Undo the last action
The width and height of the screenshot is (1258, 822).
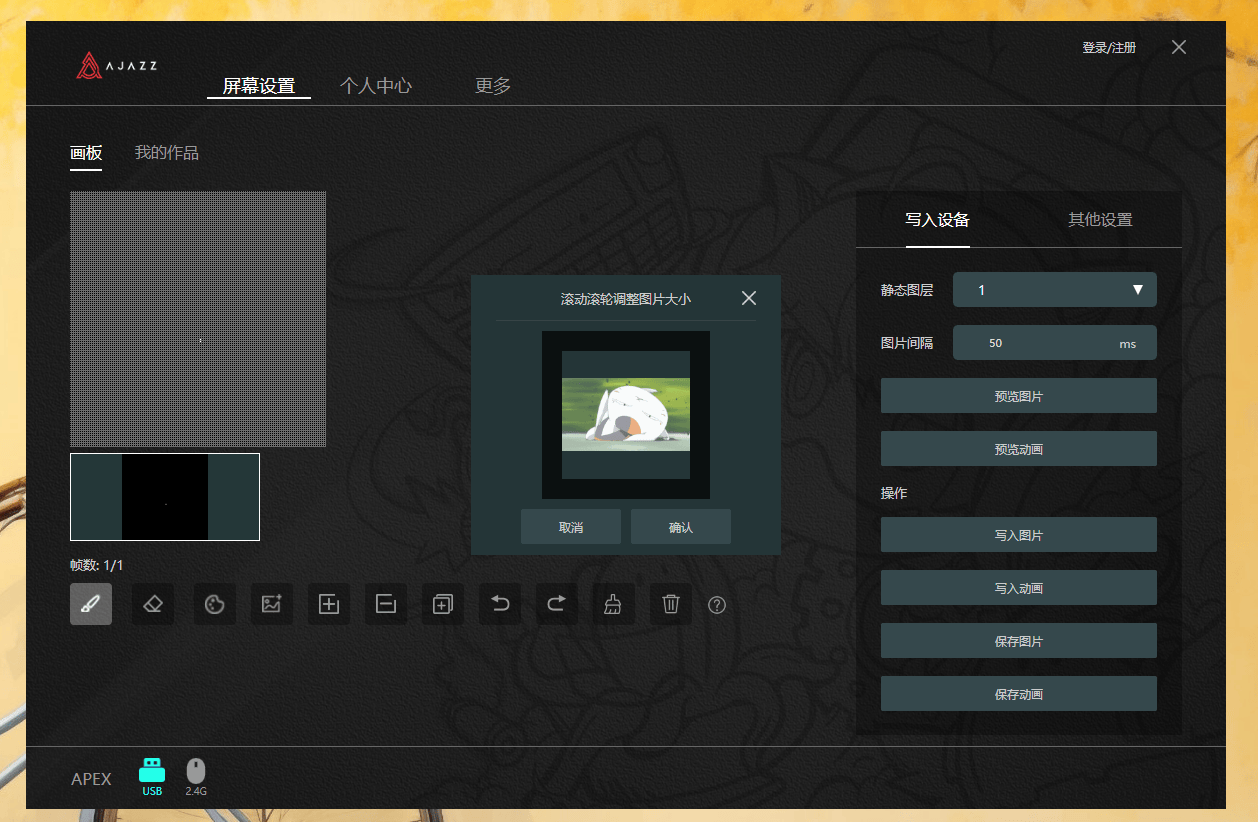[x=500, y=604]
